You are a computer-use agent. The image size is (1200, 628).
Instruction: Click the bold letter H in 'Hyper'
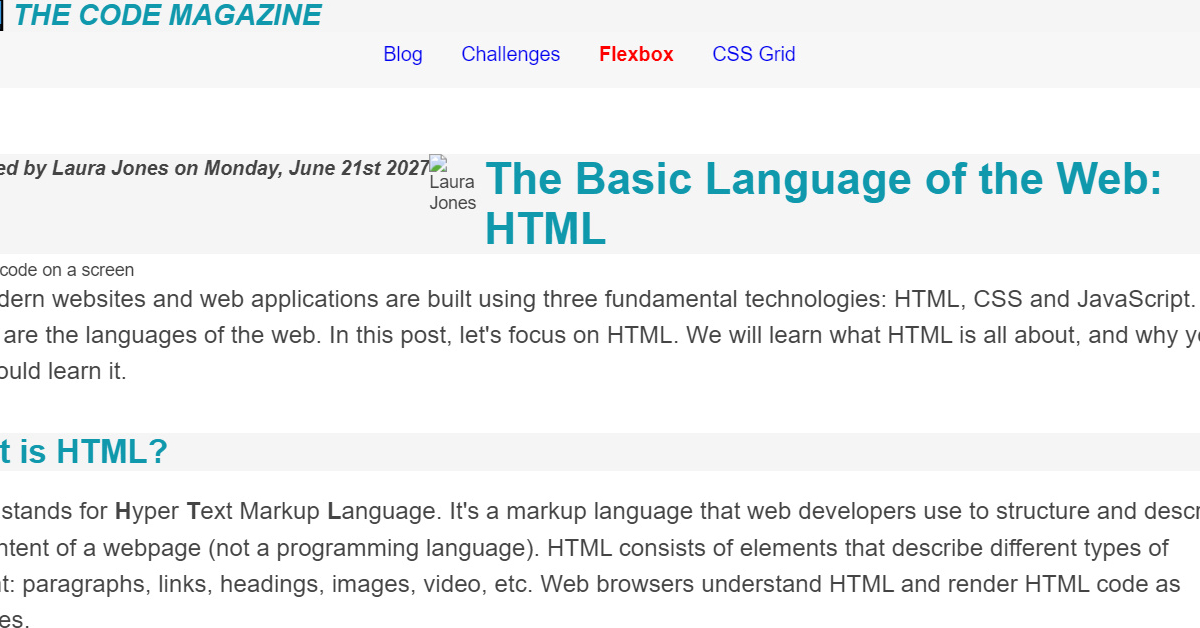point(122,510)
